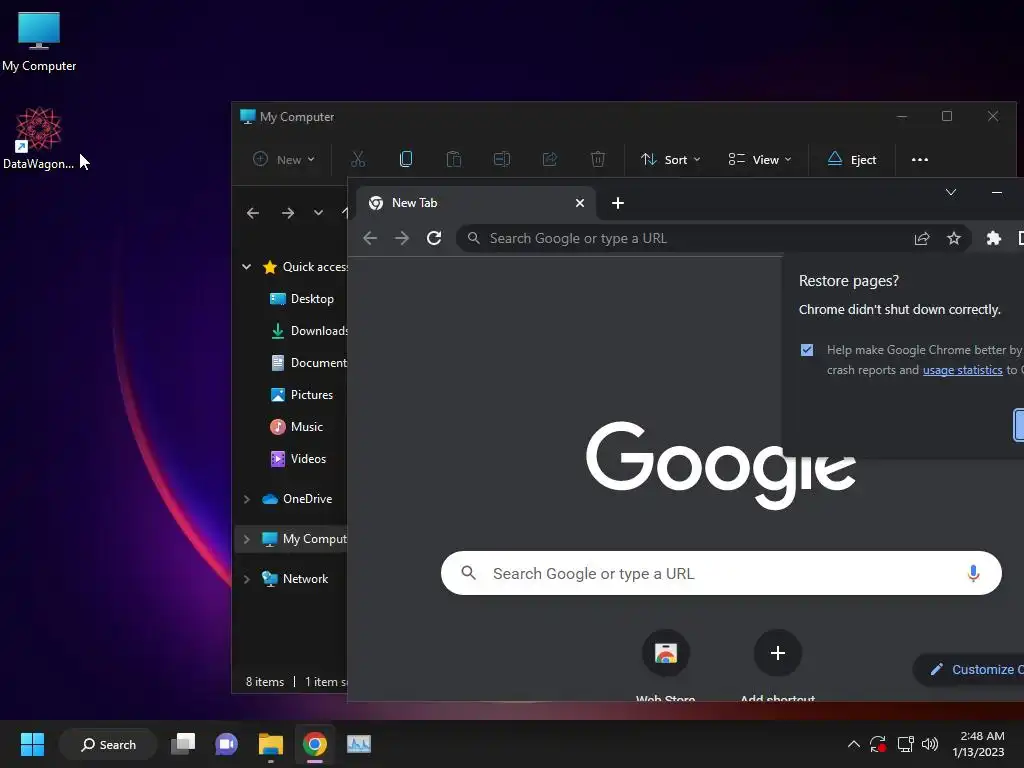This screenshot has height=768, width=1024.
Task: Click the New Tab tab title
Action: pyautogui.click(x=415, y=203)
